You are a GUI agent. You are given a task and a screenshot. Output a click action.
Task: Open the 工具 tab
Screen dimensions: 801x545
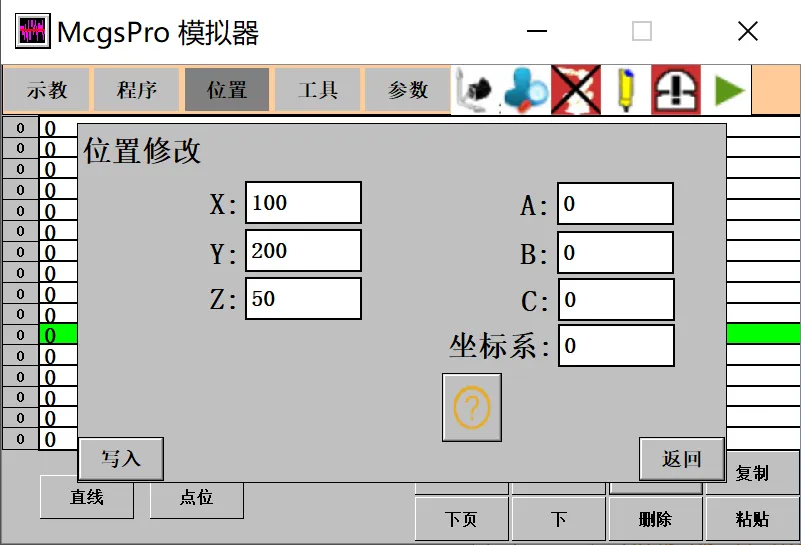point(317,90)
